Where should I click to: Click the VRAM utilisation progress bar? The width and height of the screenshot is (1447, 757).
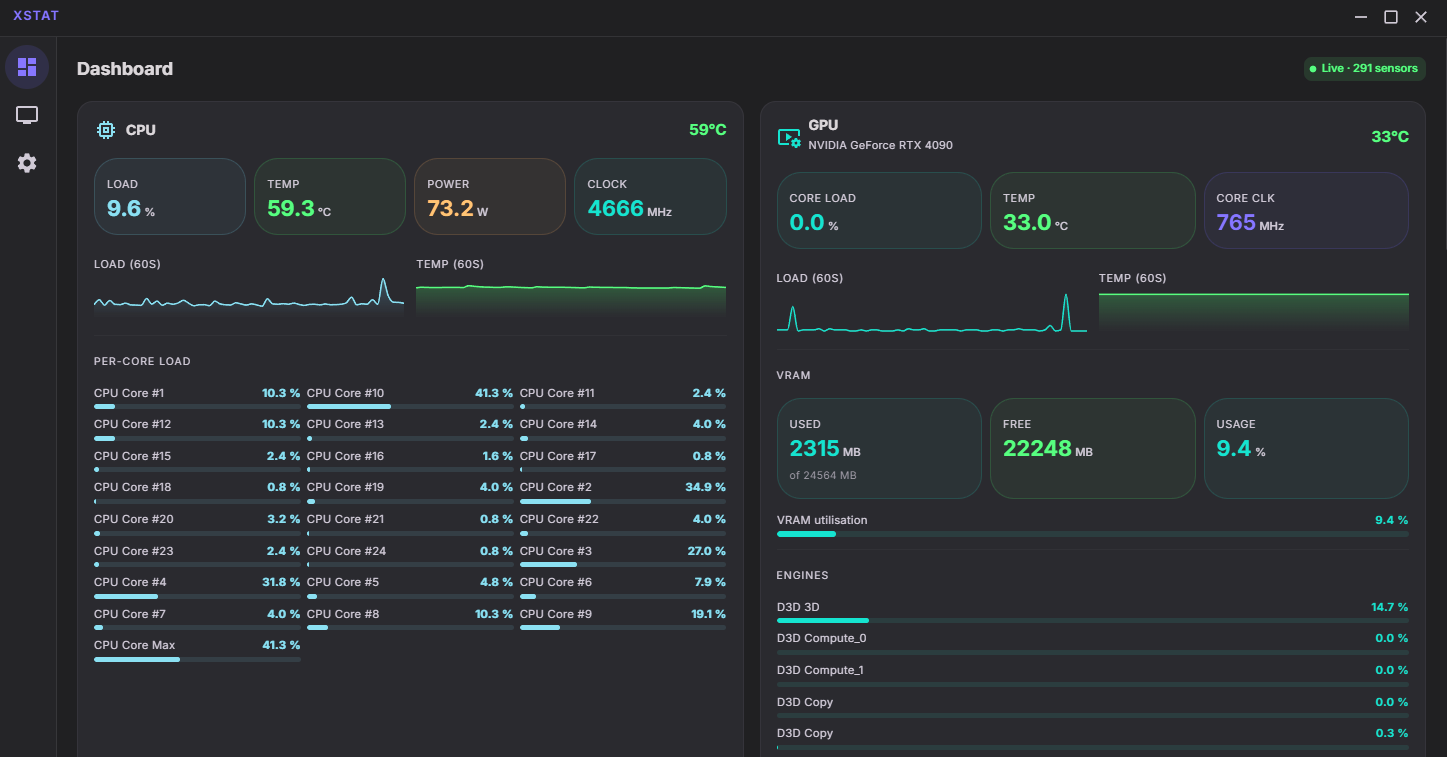point(1090,534)
